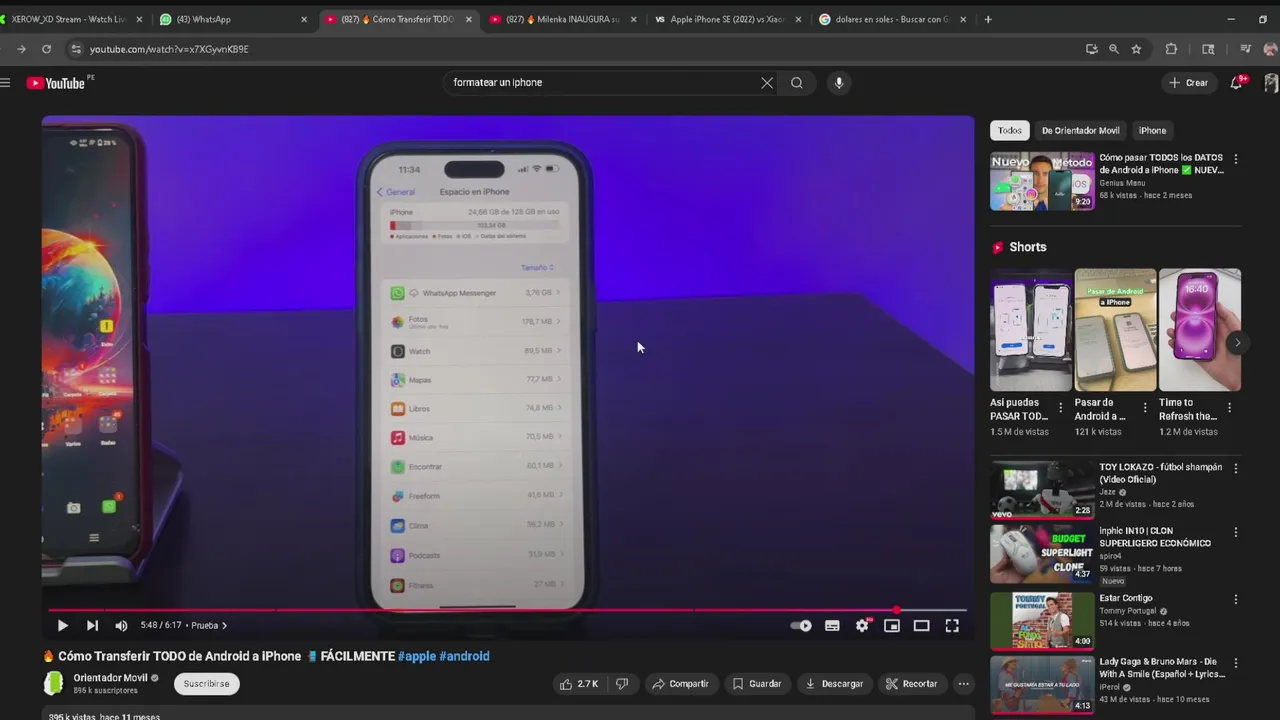Click the Recortar clip button
1280x720 pixels.
[x=911, y=684]
